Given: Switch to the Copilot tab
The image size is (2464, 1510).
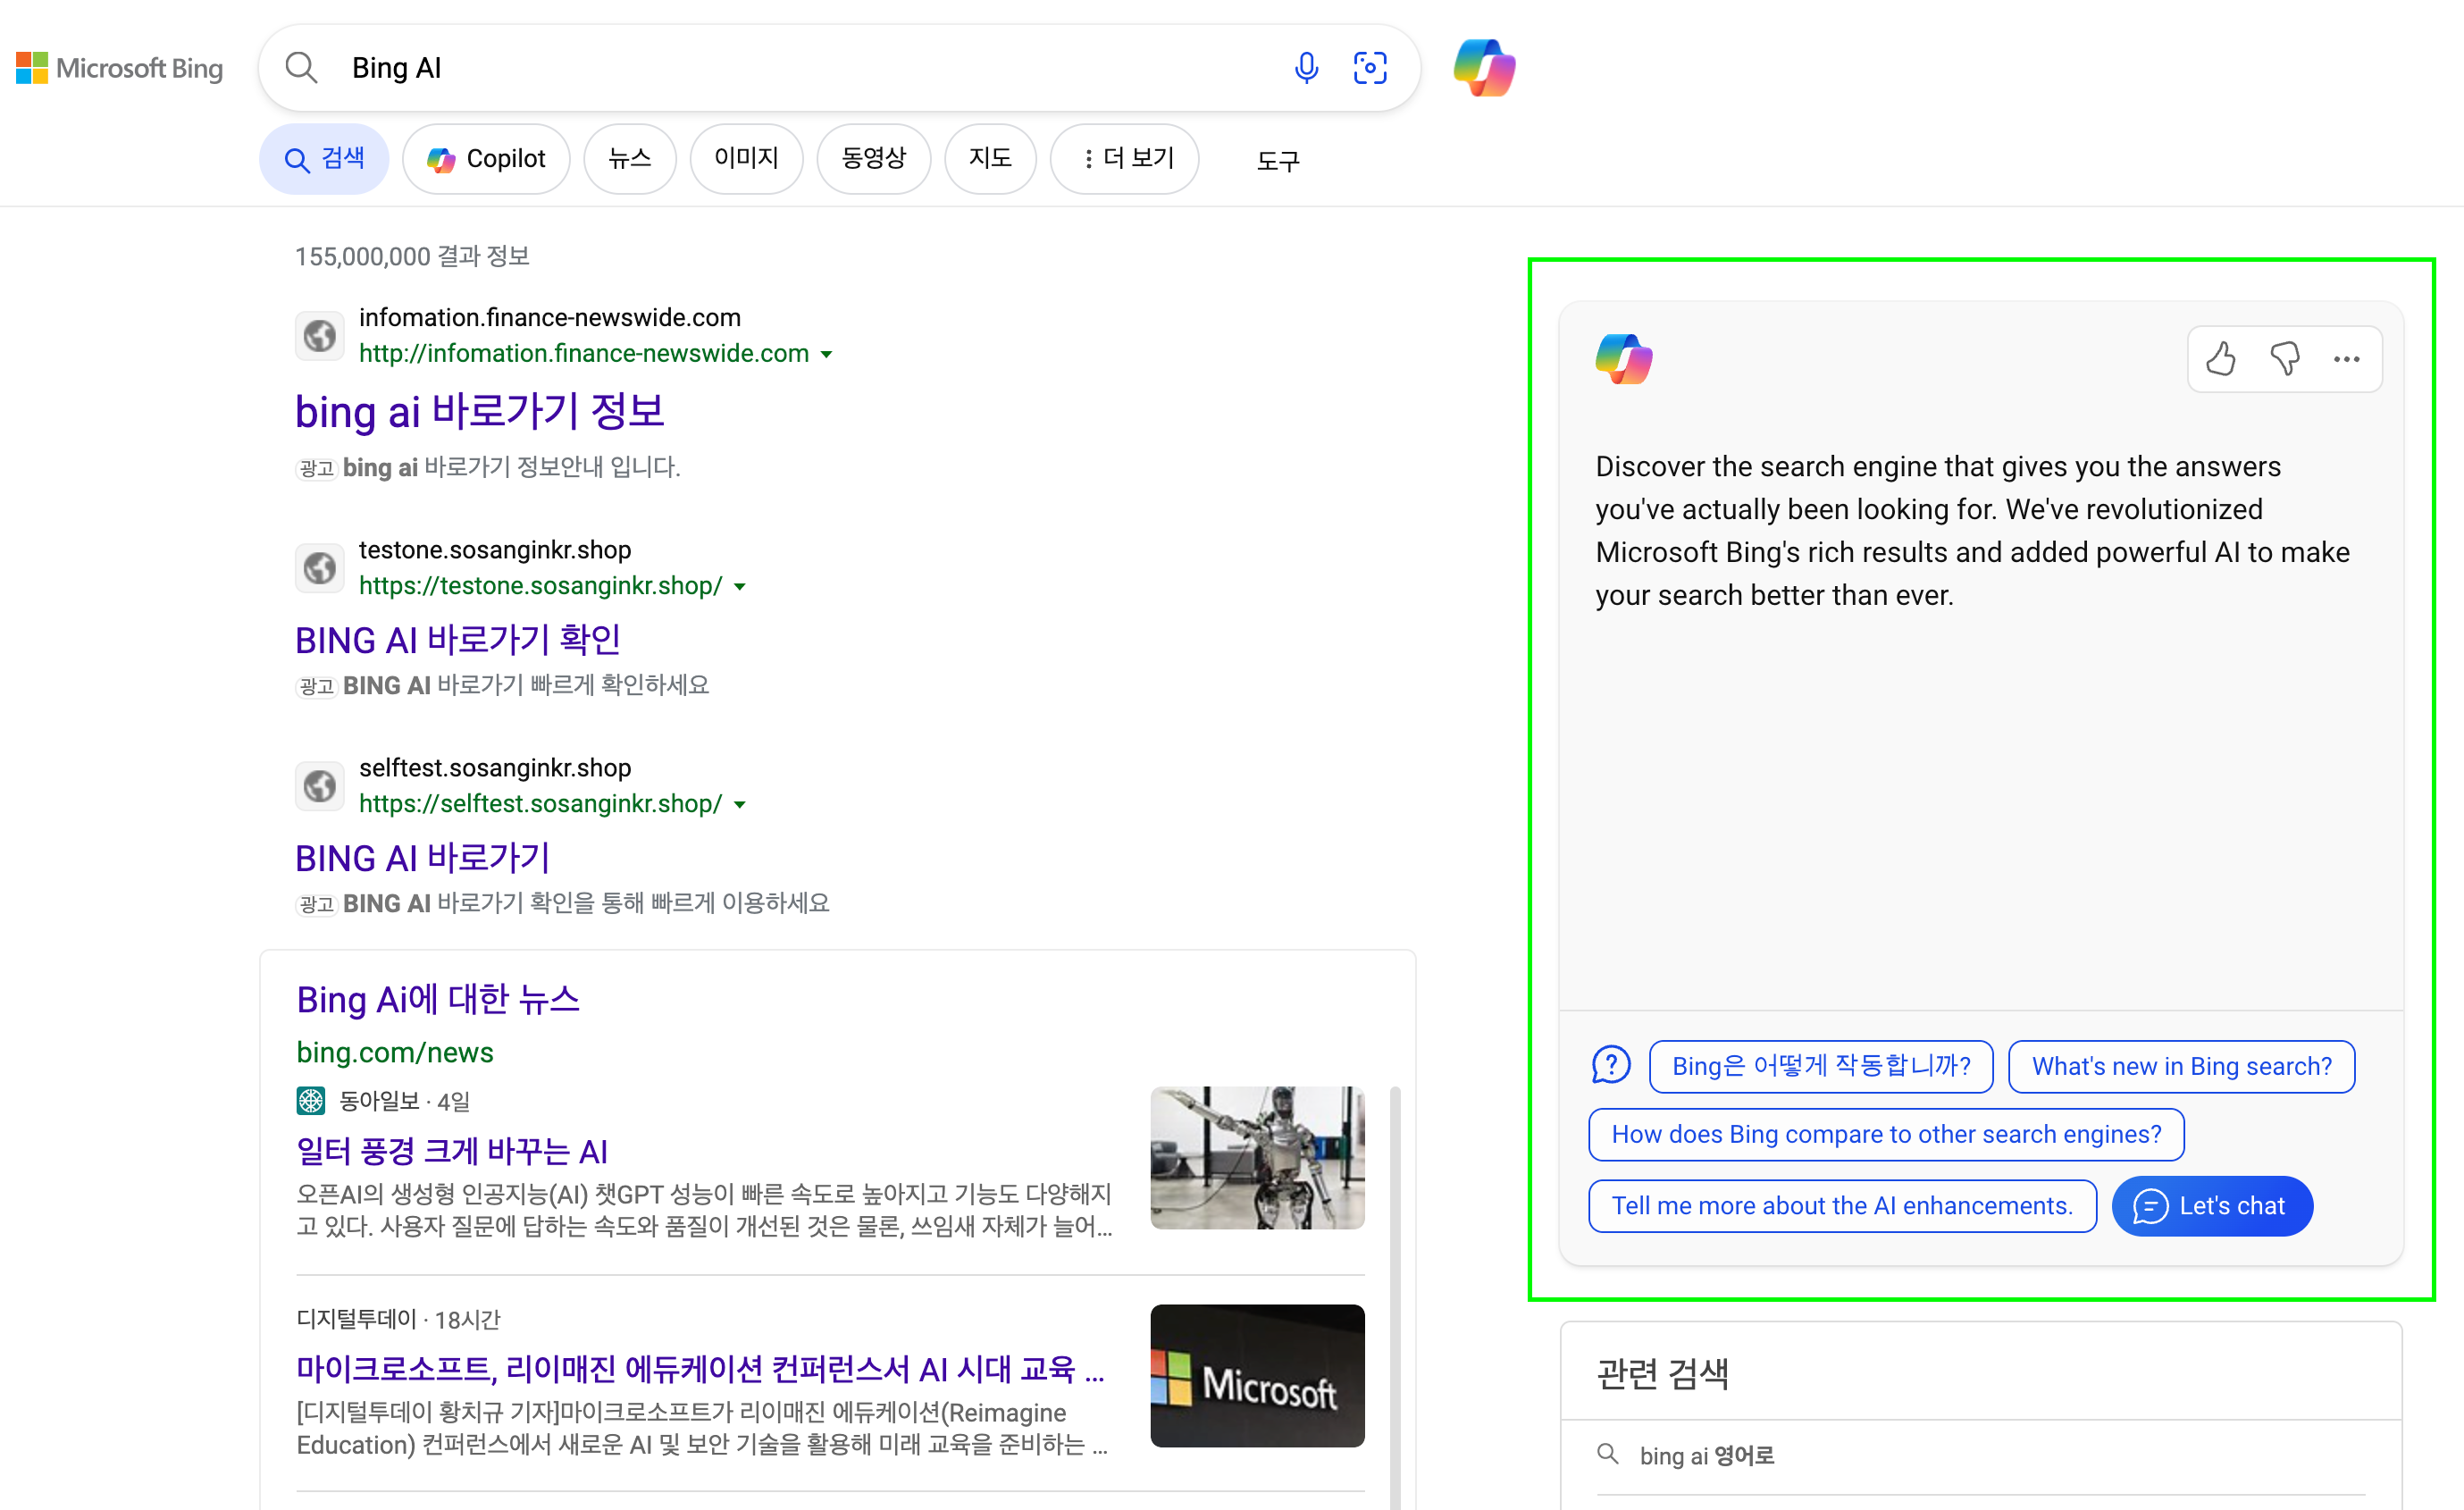Looking at the screenshot, I should [486, 158].
